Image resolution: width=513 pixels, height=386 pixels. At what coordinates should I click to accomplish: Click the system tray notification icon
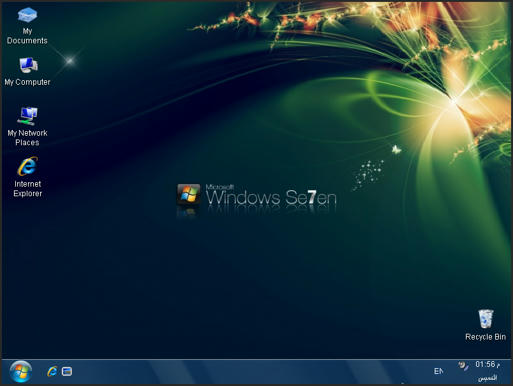(x=463, y=366)
